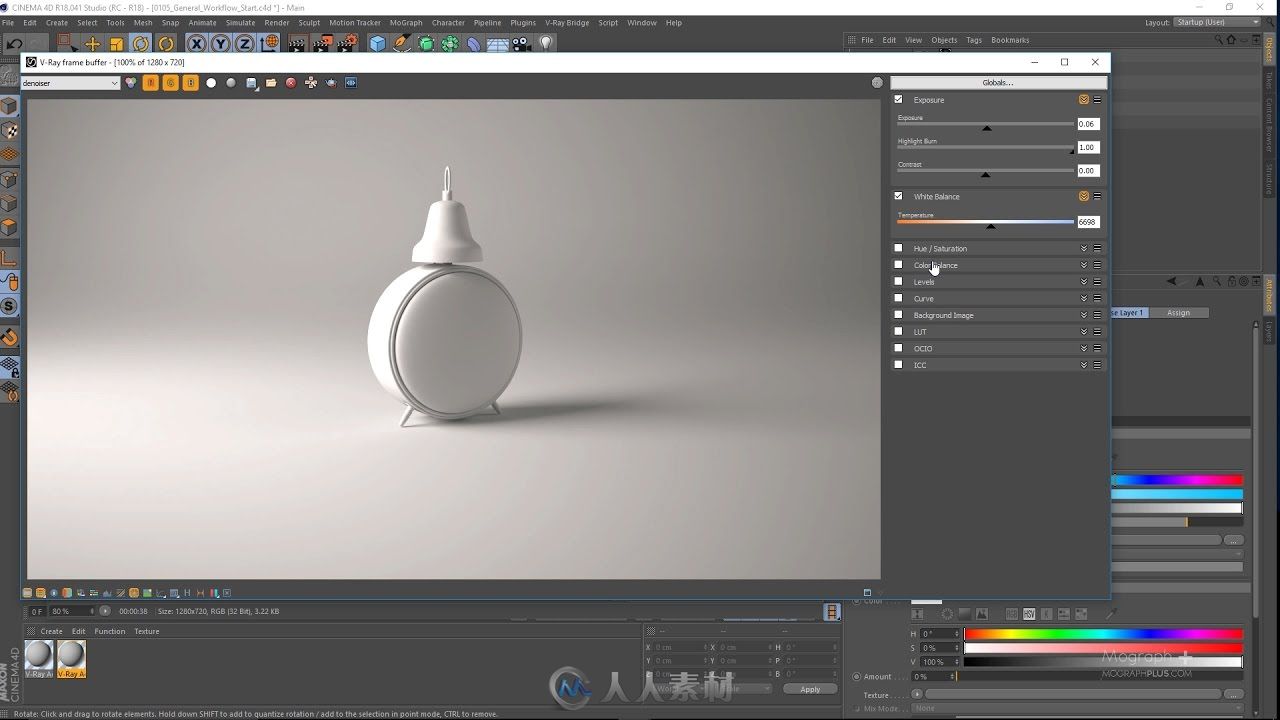Image resolution: width=1280 pixels, height=720 pixels.
Task: Expand the Background Image rollout
Action: pos(1084,315)
